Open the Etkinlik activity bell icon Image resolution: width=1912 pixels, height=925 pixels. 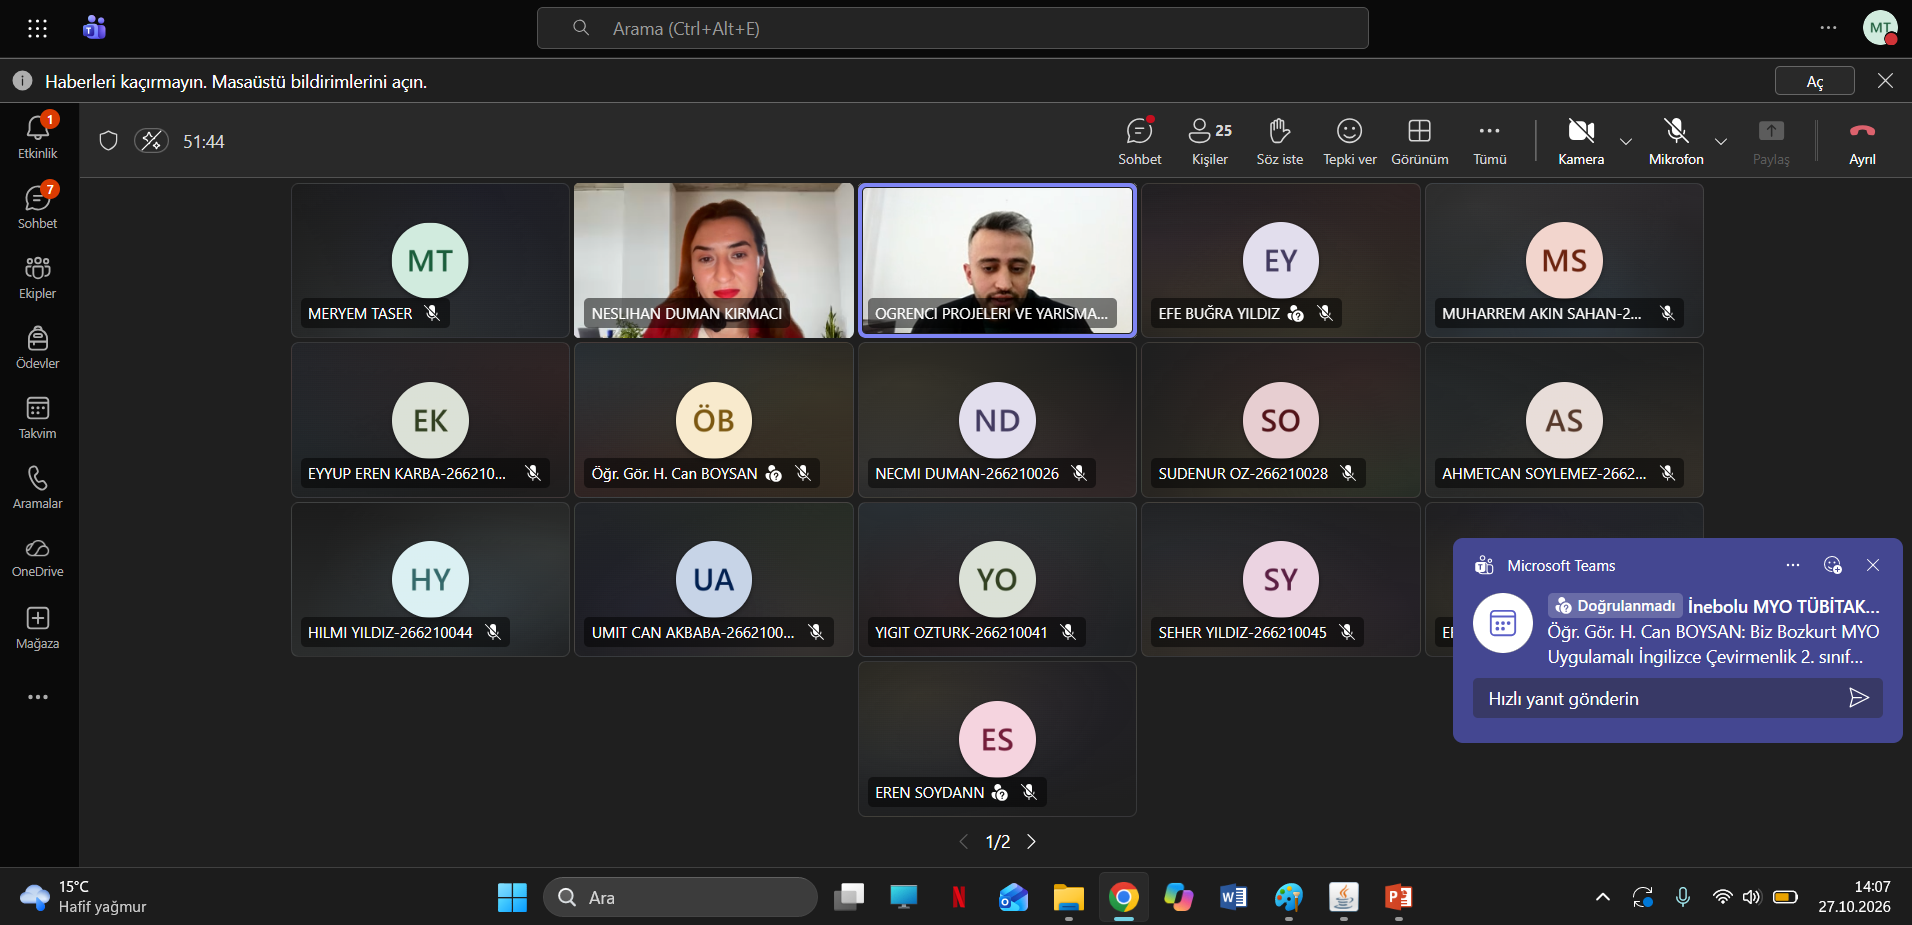(x=38, y=136)
